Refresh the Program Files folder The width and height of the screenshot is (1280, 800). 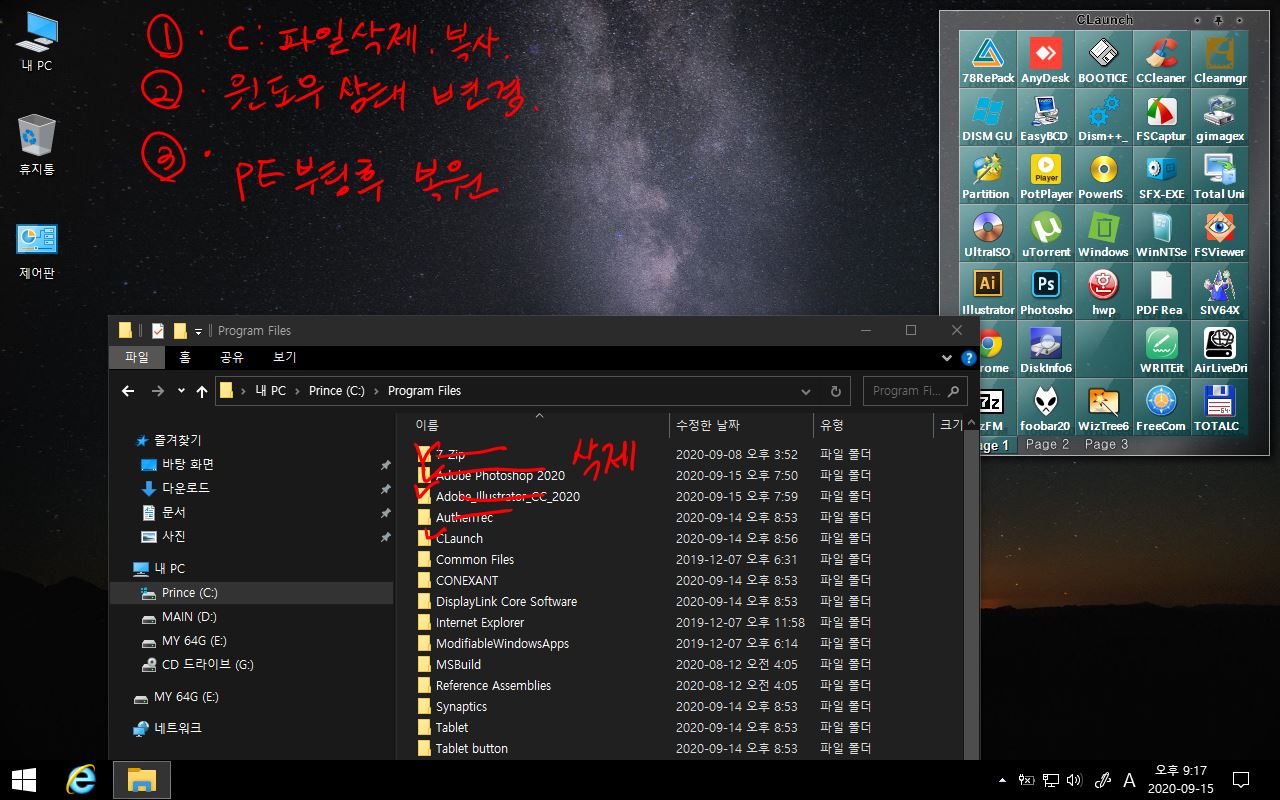click(x=836, y=391)
